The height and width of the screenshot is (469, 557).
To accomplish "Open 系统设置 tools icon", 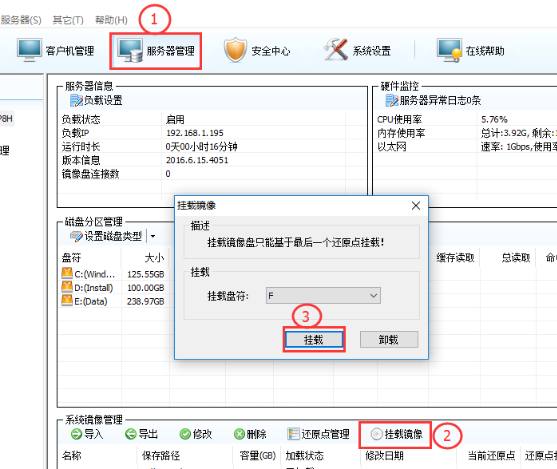I will click(x=335, y=50).
